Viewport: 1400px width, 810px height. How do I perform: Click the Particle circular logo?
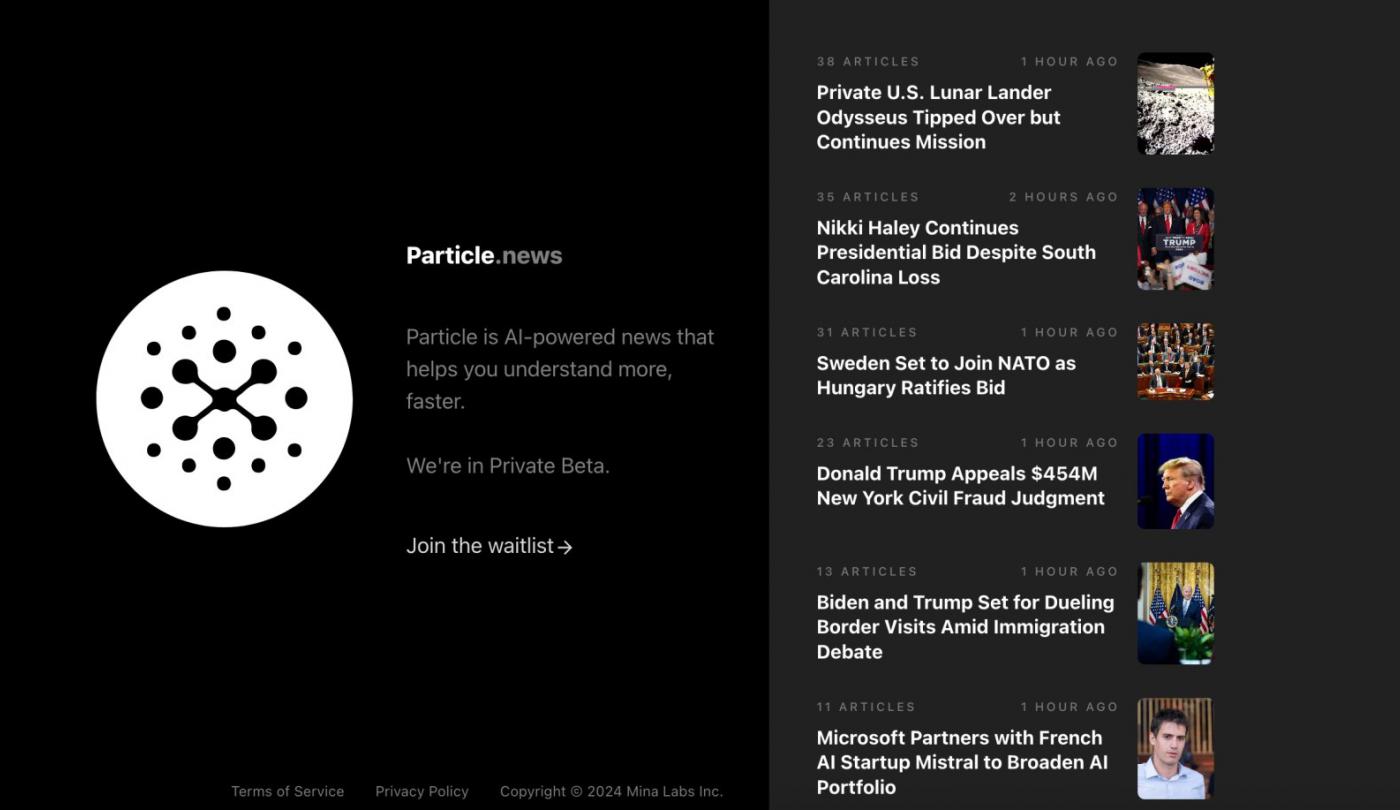[x=224, y=399]
